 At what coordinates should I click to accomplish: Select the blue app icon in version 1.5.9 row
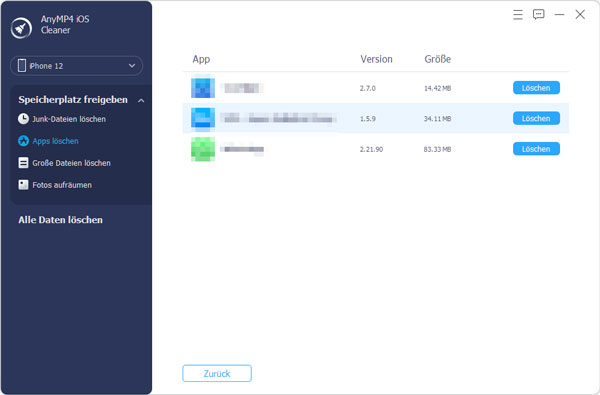click(x=203, y=118)
